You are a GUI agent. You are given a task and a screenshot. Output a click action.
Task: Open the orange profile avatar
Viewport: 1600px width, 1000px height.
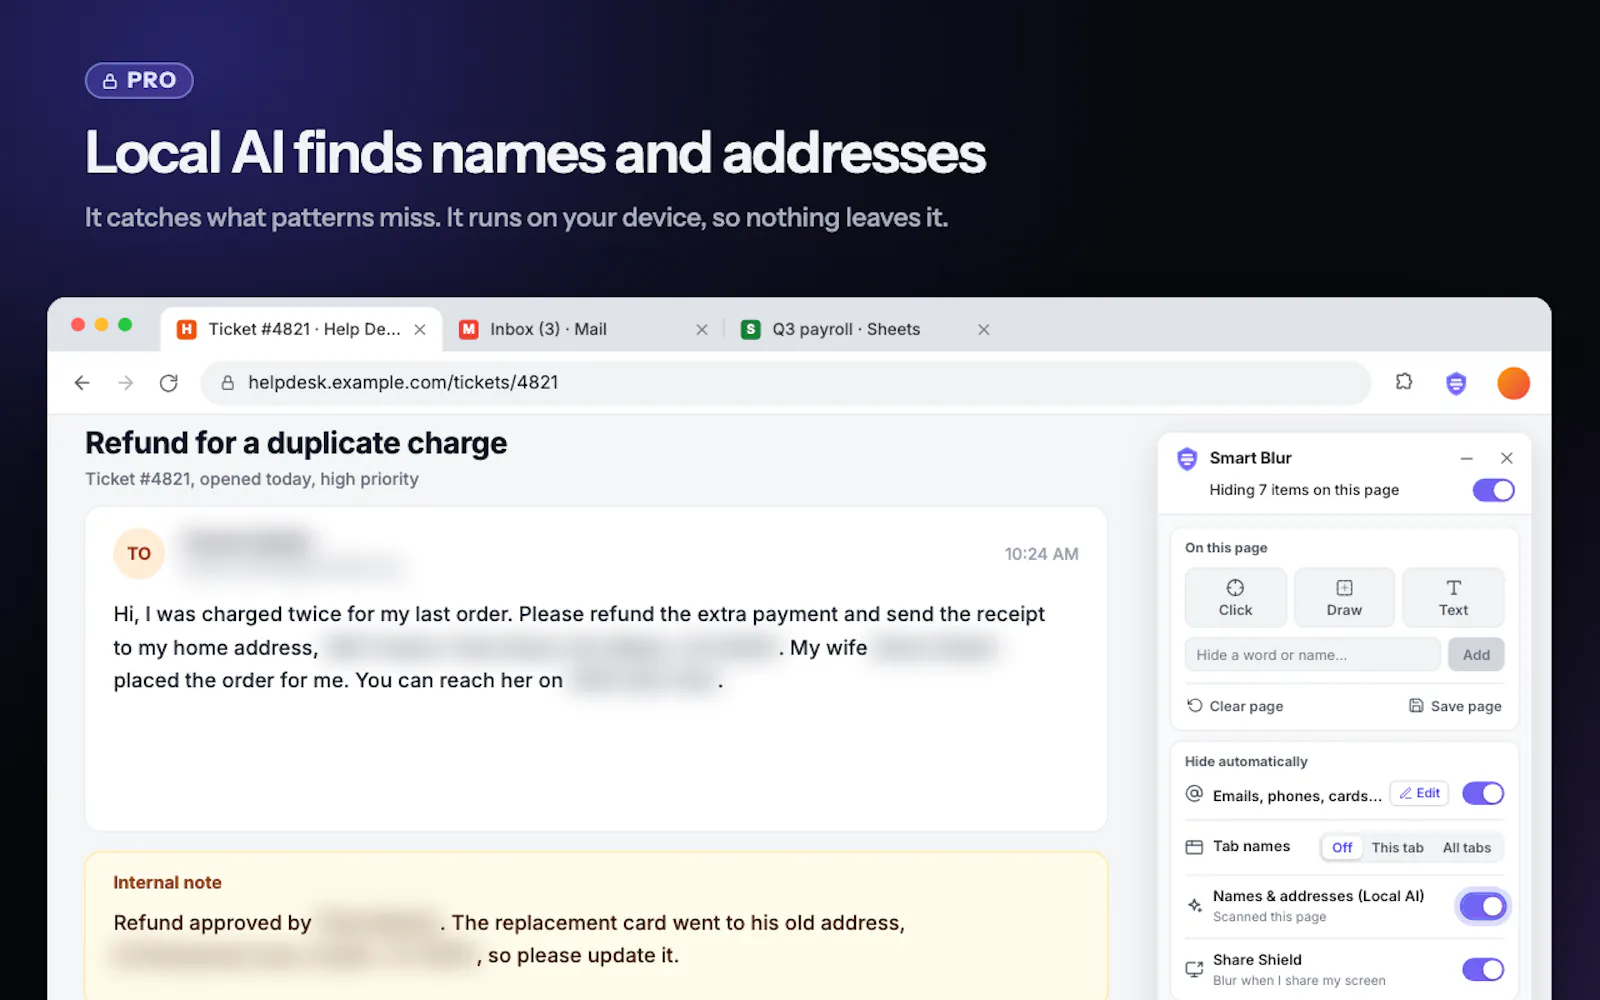tap(1513, 383)
